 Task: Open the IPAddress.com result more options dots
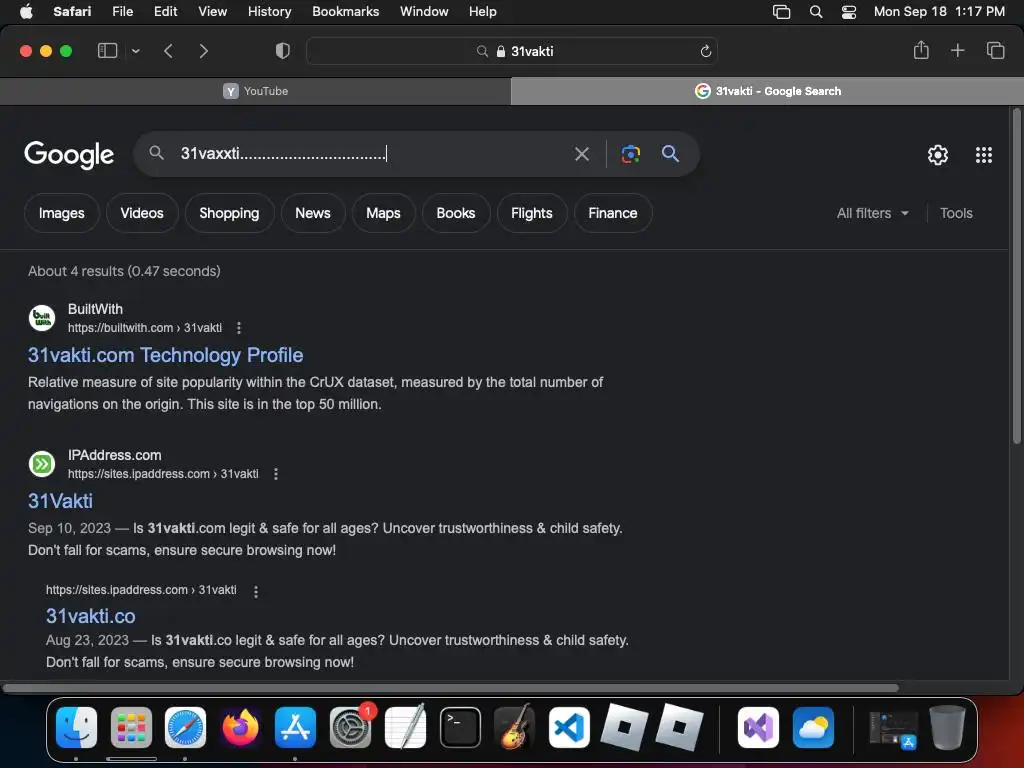[276, 474]
